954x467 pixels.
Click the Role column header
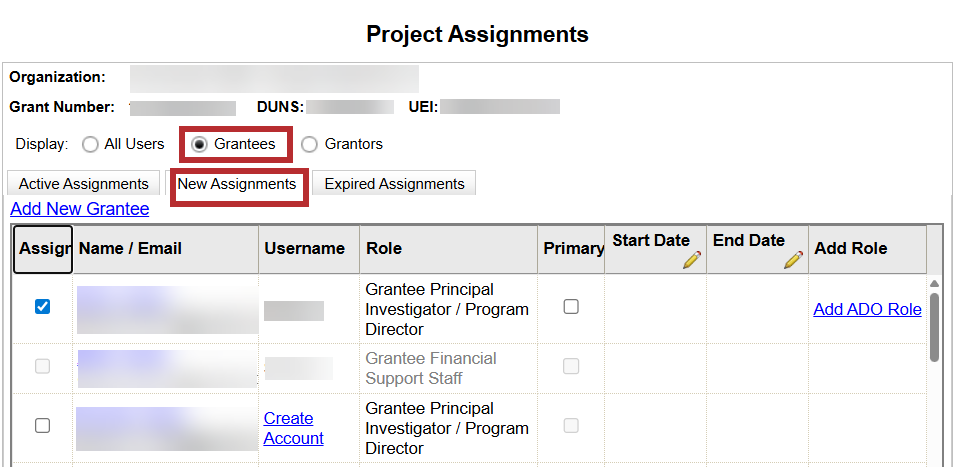384,248
